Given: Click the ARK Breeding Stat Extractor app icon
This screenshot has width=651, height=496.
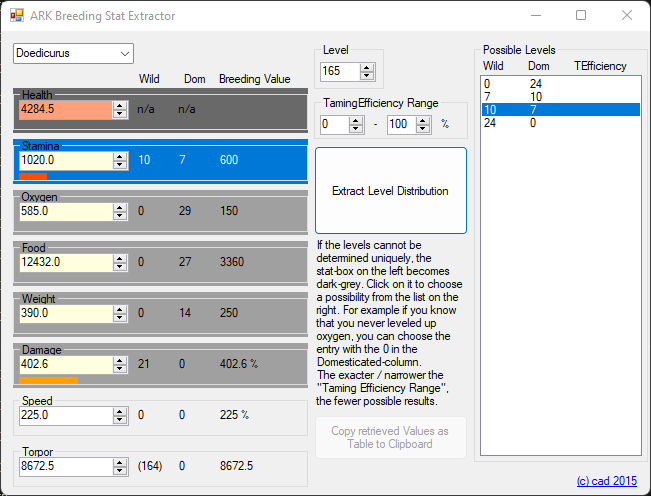Looking at the screenshot, I should click(x=17, y=16).
